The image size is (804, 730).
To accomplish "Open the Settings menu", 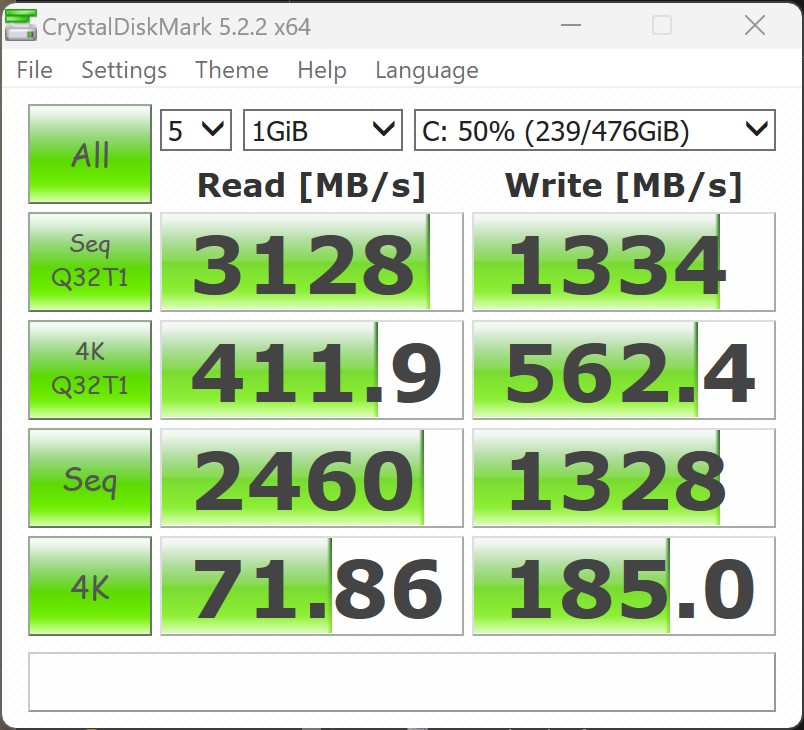I will click(x=124, y=71).
